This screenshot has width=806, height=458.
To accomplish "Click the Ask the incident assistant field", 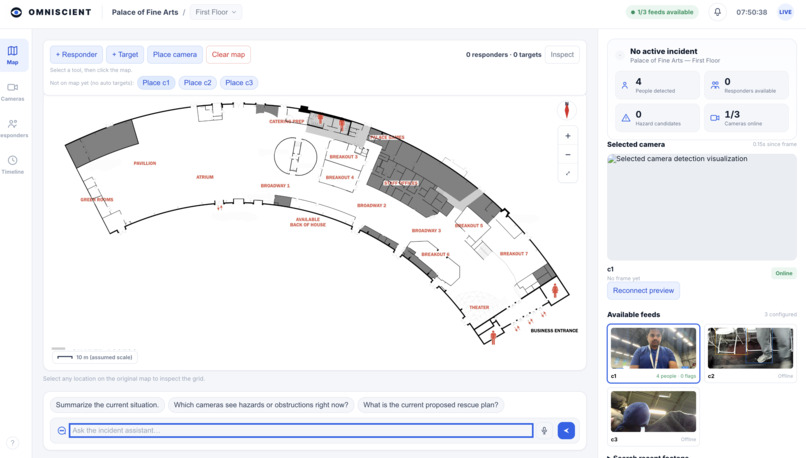I will point(301,431).
